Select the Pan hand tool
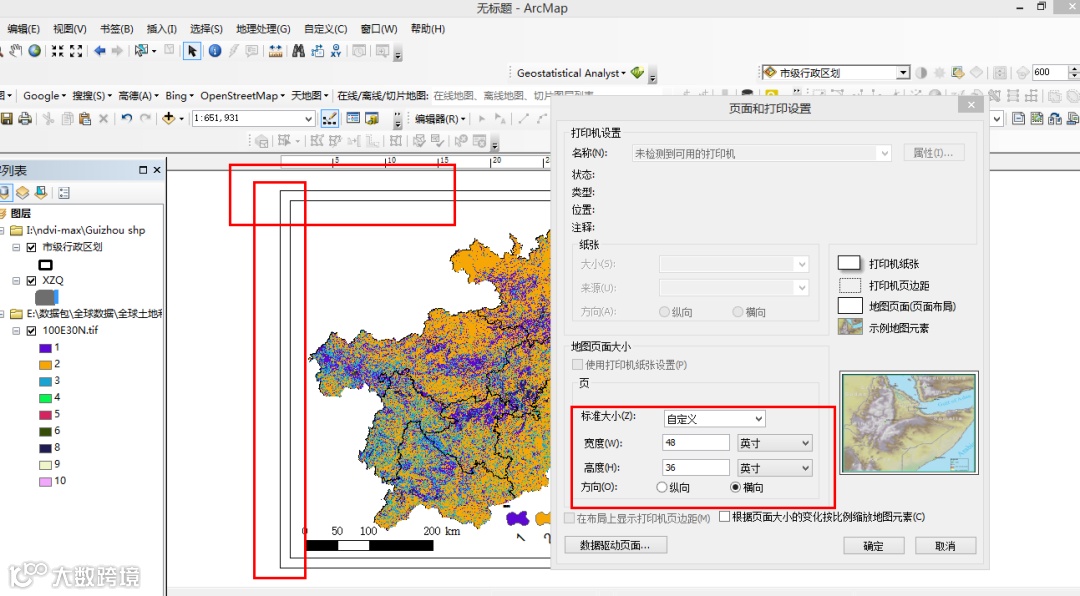 pyautogui.click(x=15, y=51)
